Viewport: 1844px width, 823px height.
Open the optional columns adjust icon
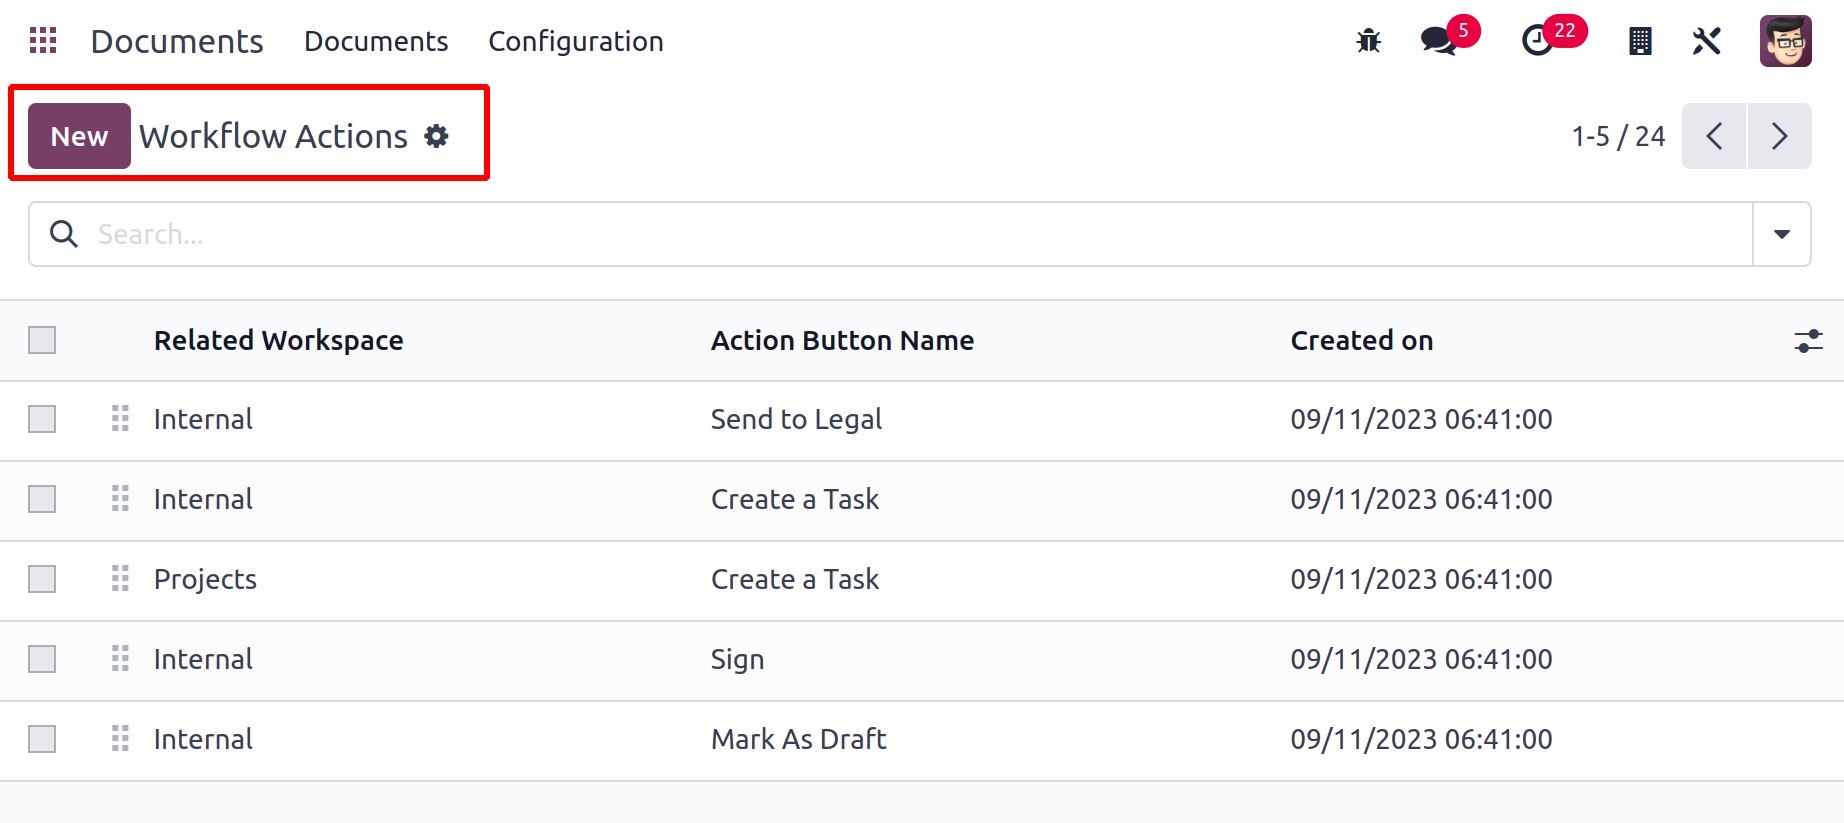click(1808, 341)
